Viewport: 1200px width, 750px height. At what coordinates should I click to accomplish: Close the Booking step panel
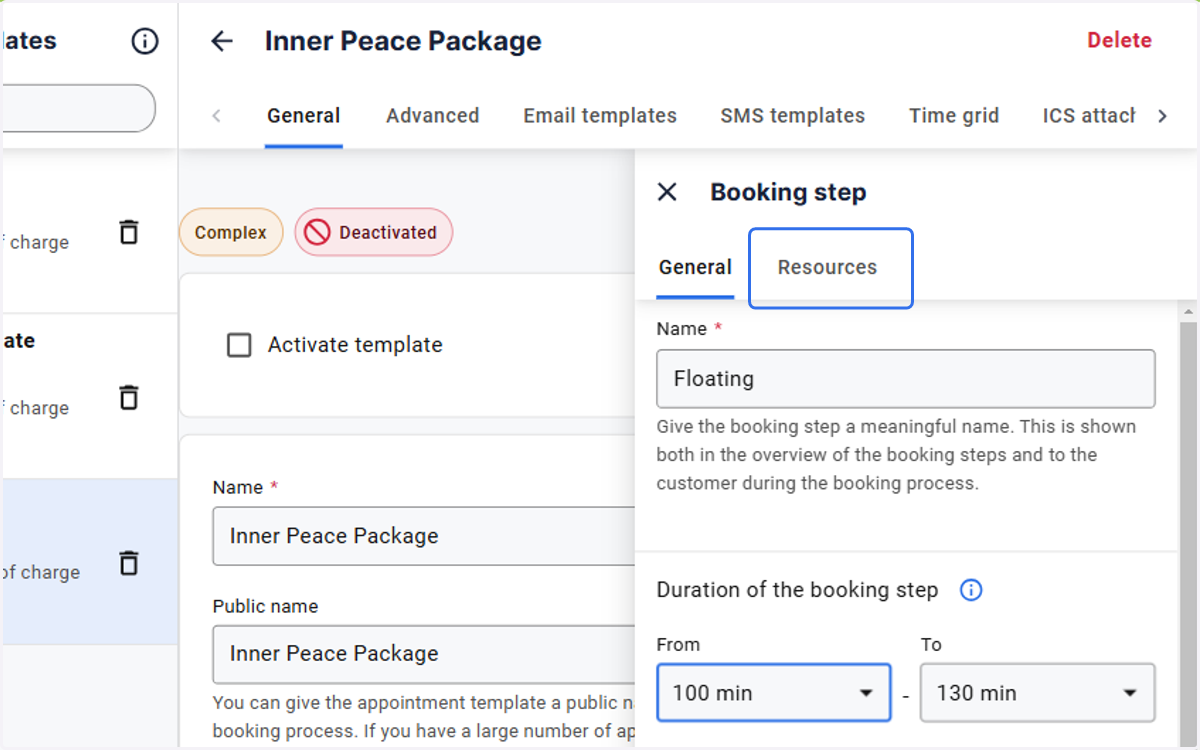tap(667, 192)
